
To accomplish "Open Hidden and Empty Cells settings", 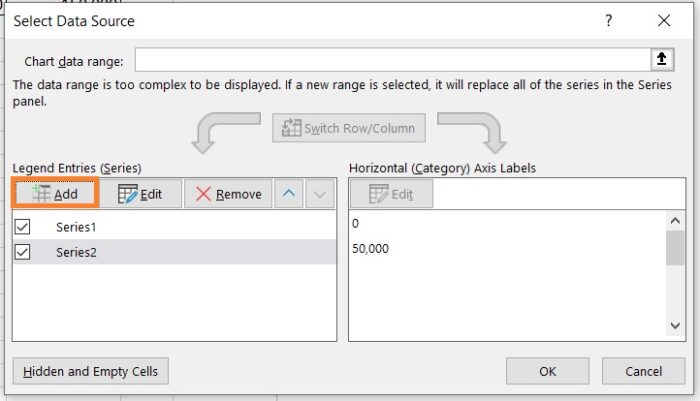I will tap(91, 371).
